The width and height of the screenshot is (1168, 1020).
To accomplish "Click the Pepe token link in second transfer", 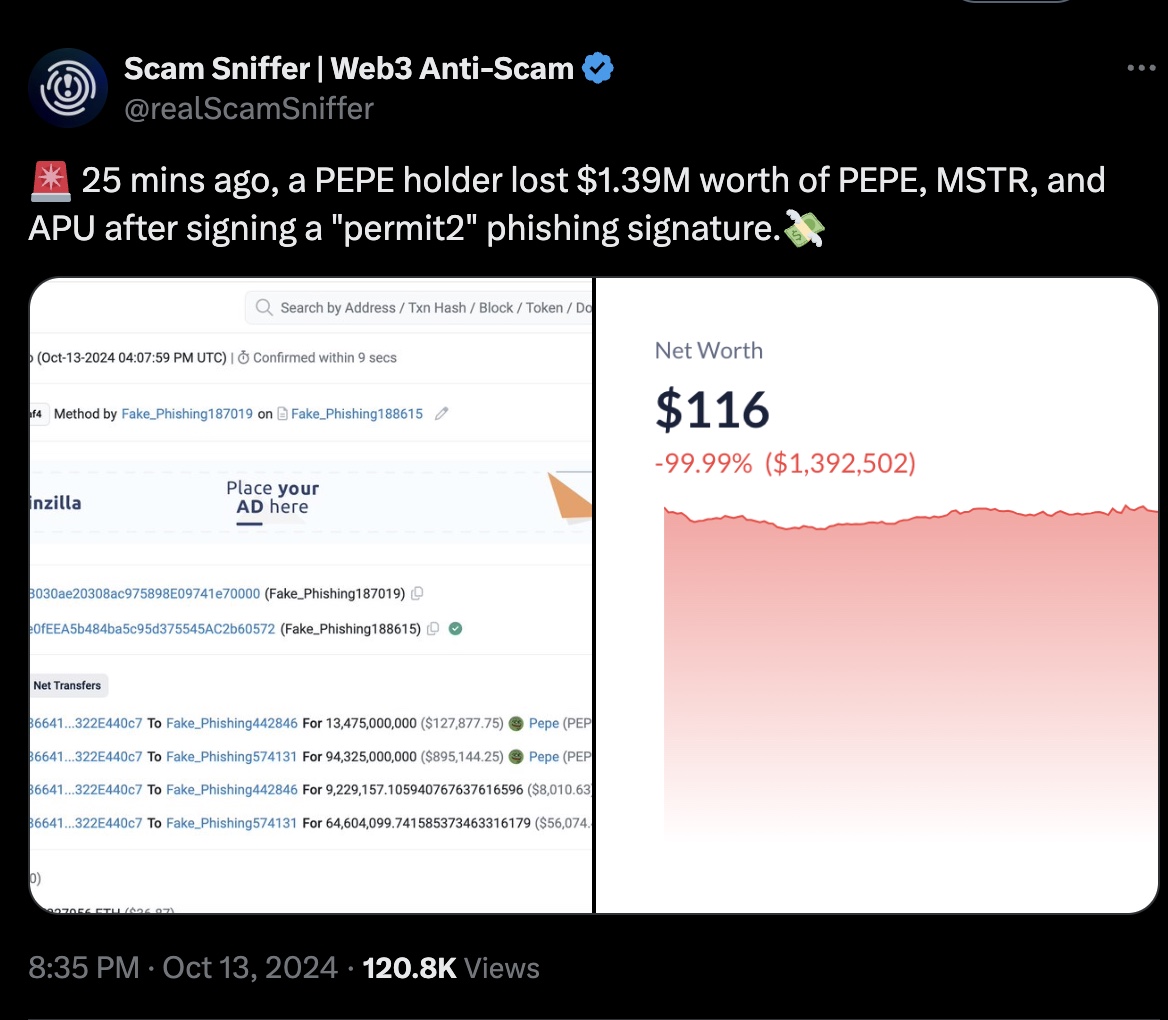I will (544, 756).
